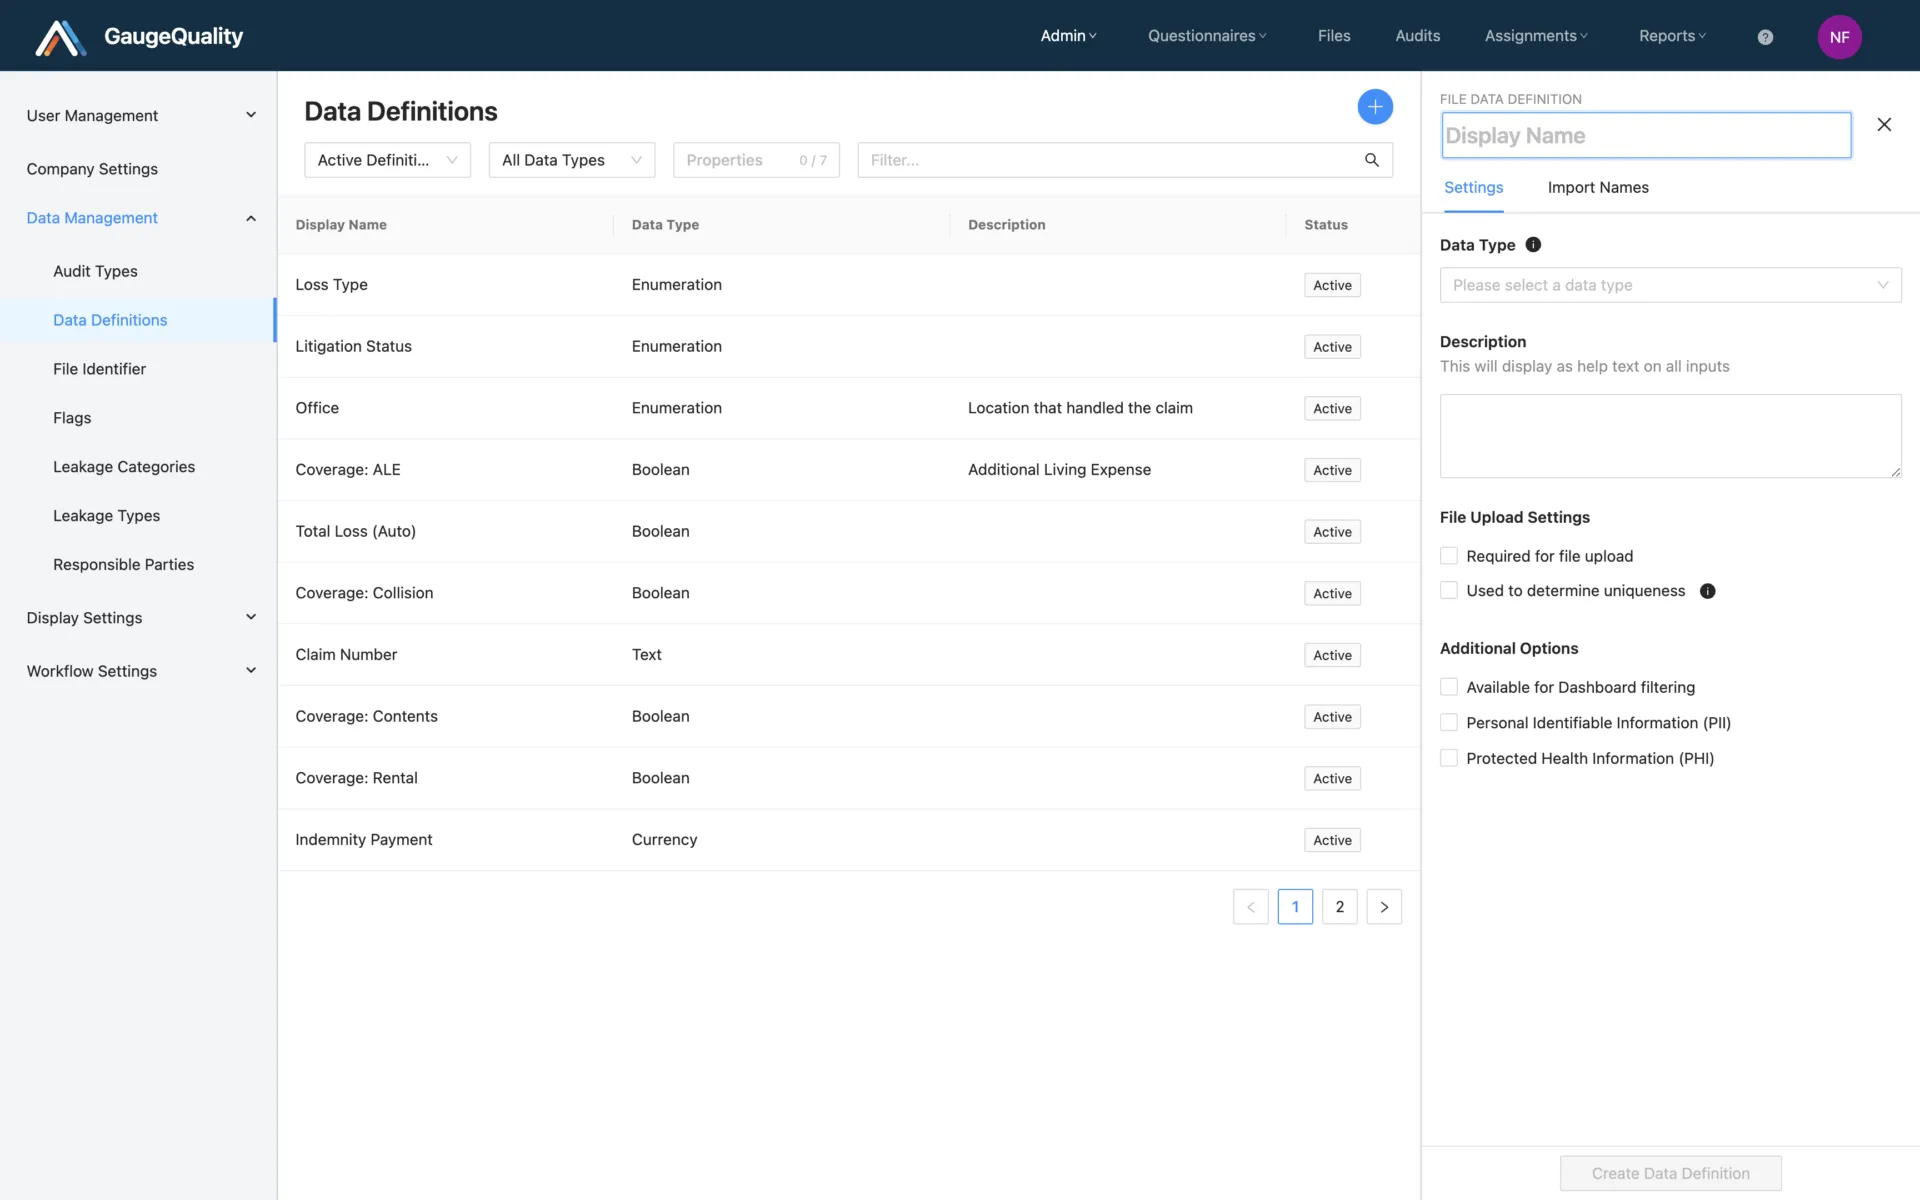Click the help question mark icon
Screen dimensions: 1920x1200
1765,37
